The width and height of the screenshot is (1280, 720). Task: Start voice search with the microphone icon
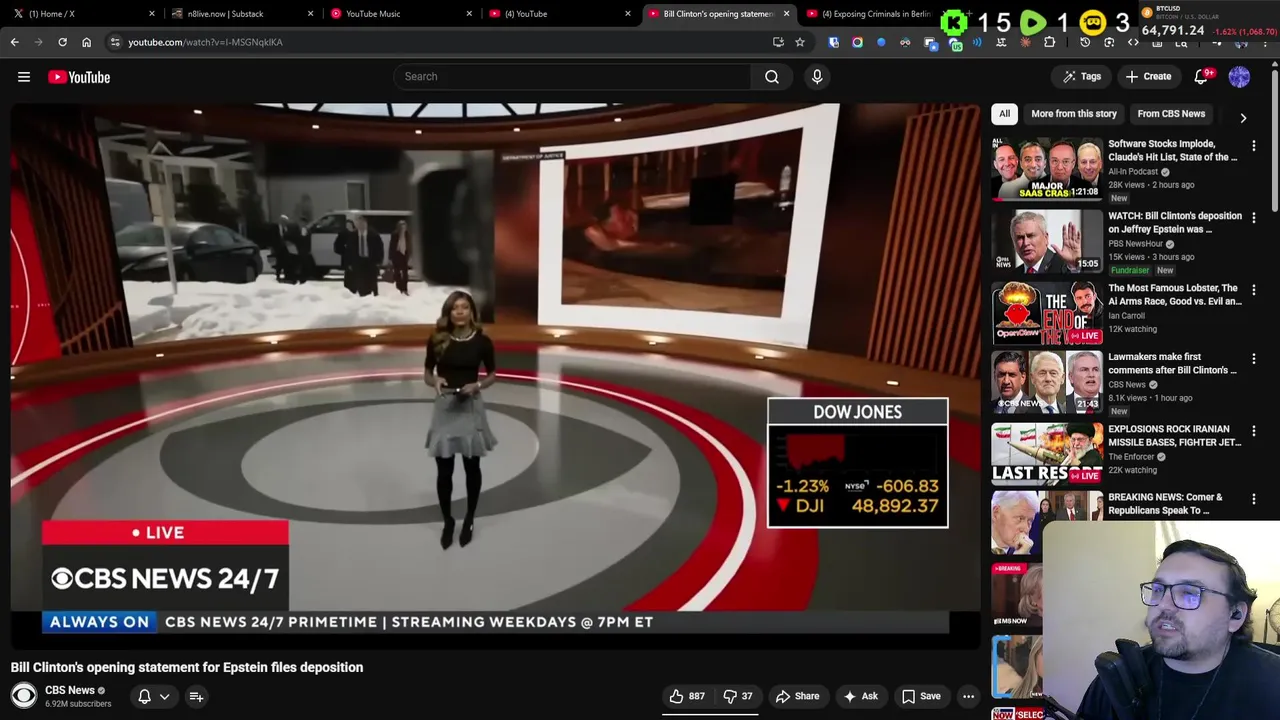(x=817, y=76)
